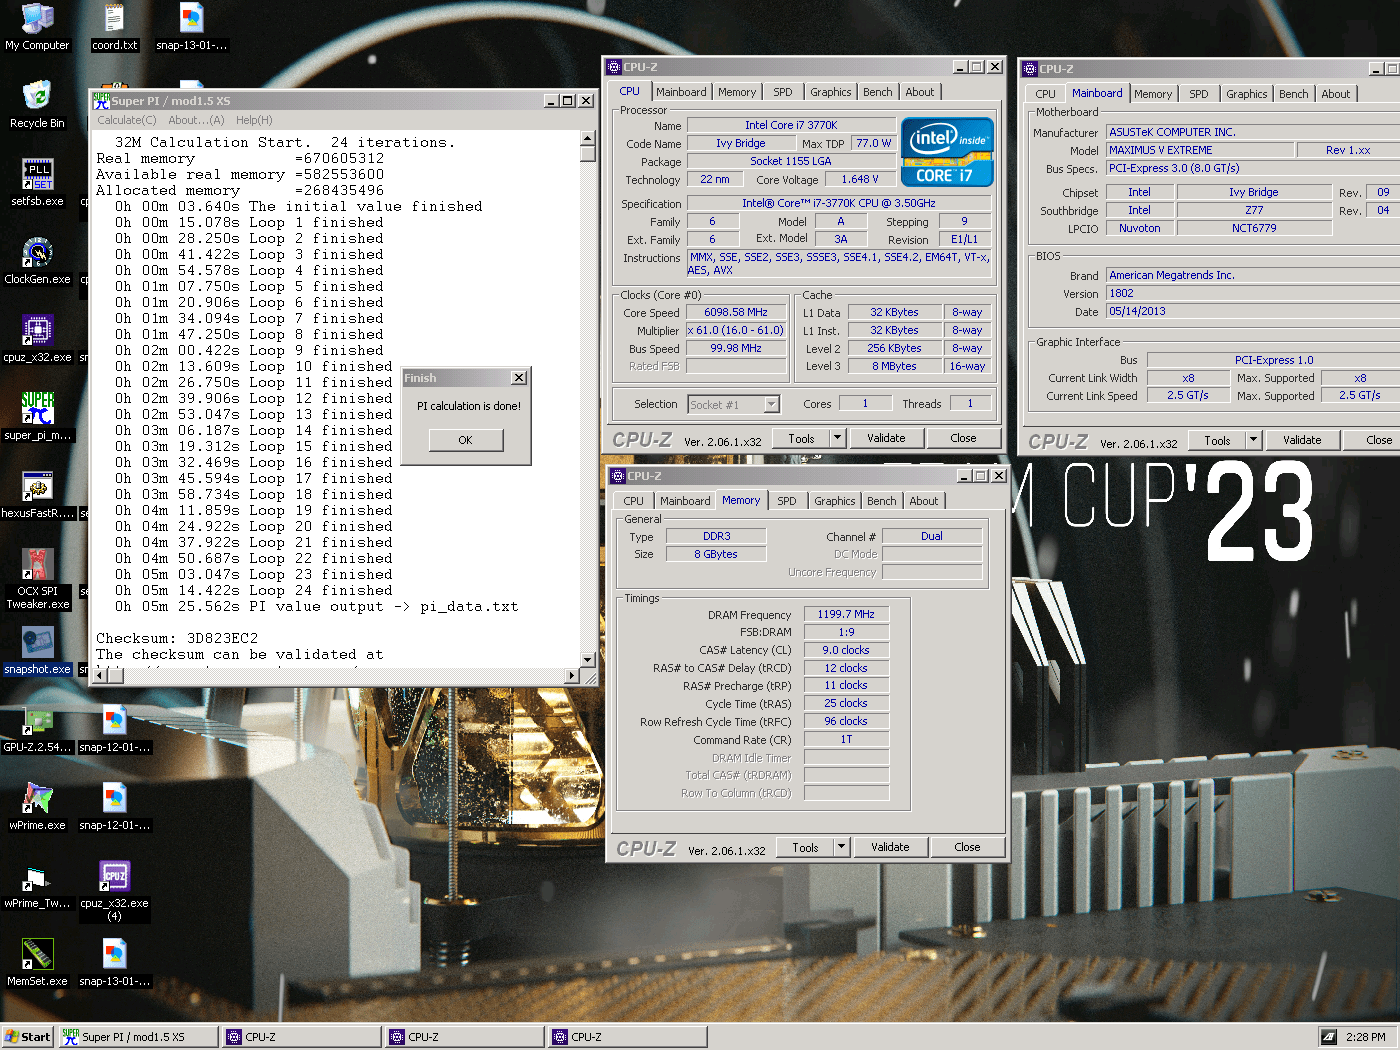
Task: Select the snapshot.exe desktop icon
Action: (37, 651)
